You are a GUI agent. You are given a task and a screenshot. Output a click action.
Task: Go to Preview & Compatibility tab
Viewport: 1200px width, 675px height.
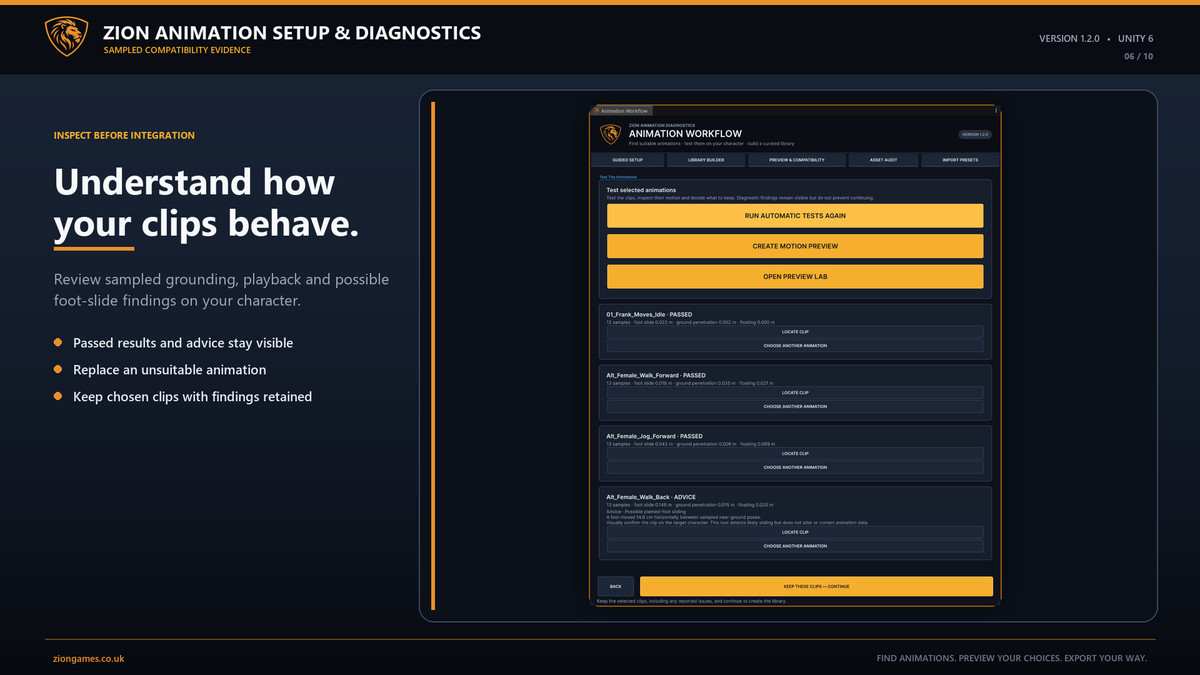tap(796, 160)
